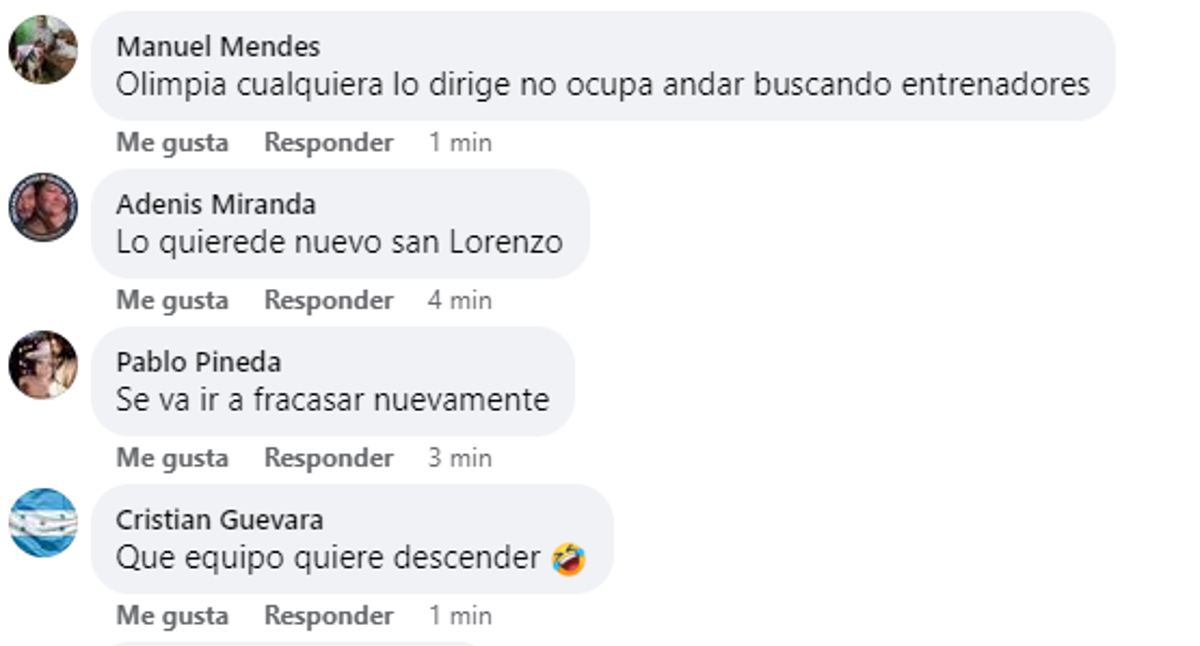Open Cristian Guevara's flag avatar
The width and height of the screenshot is (1200, 646).
(x=43, y=523)
